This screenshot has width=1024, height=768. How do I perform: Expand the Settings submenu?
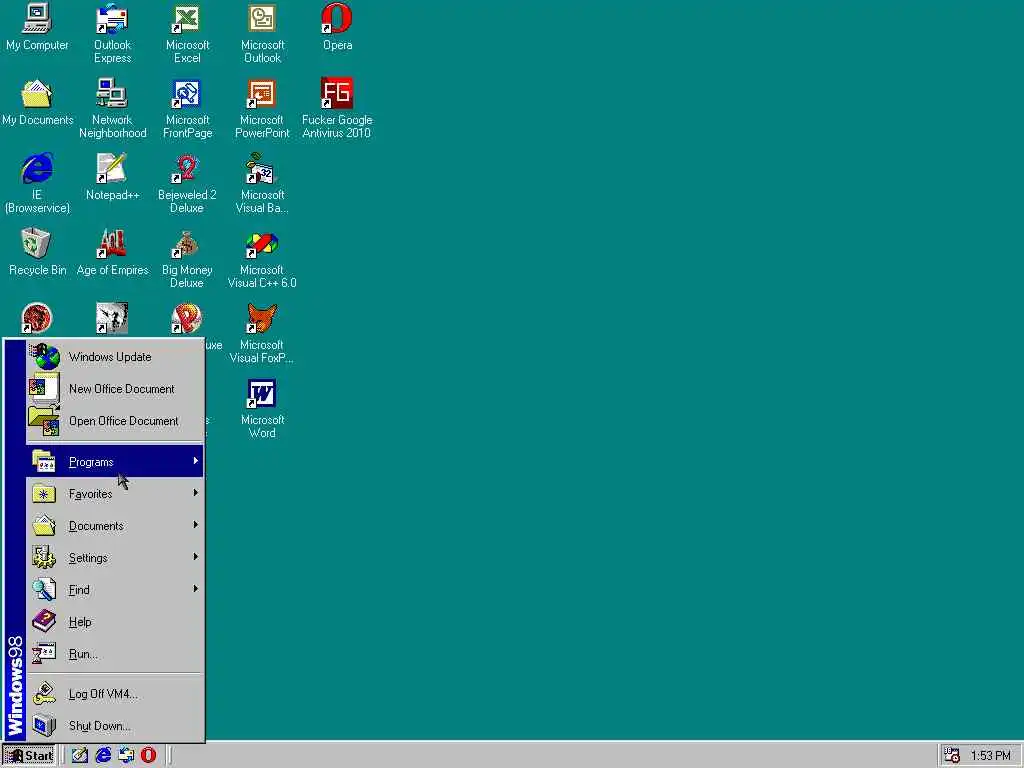[115, 558]
